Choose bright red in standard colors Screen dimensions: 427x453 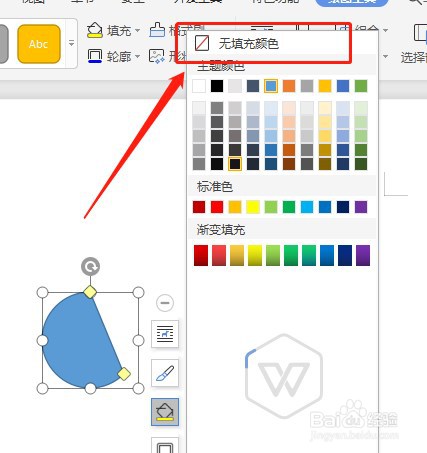217,207
